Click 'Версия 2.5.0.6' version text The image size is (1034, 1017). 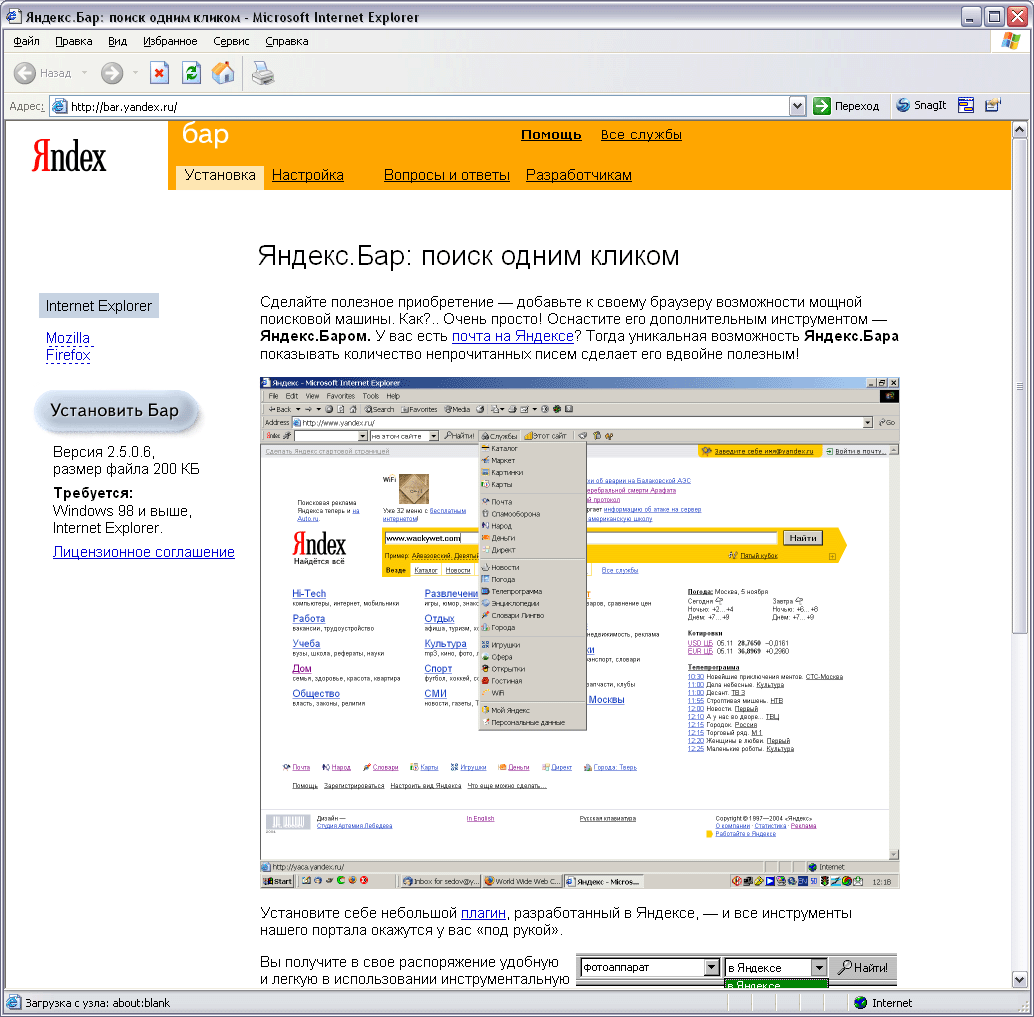tap(104, 452)
